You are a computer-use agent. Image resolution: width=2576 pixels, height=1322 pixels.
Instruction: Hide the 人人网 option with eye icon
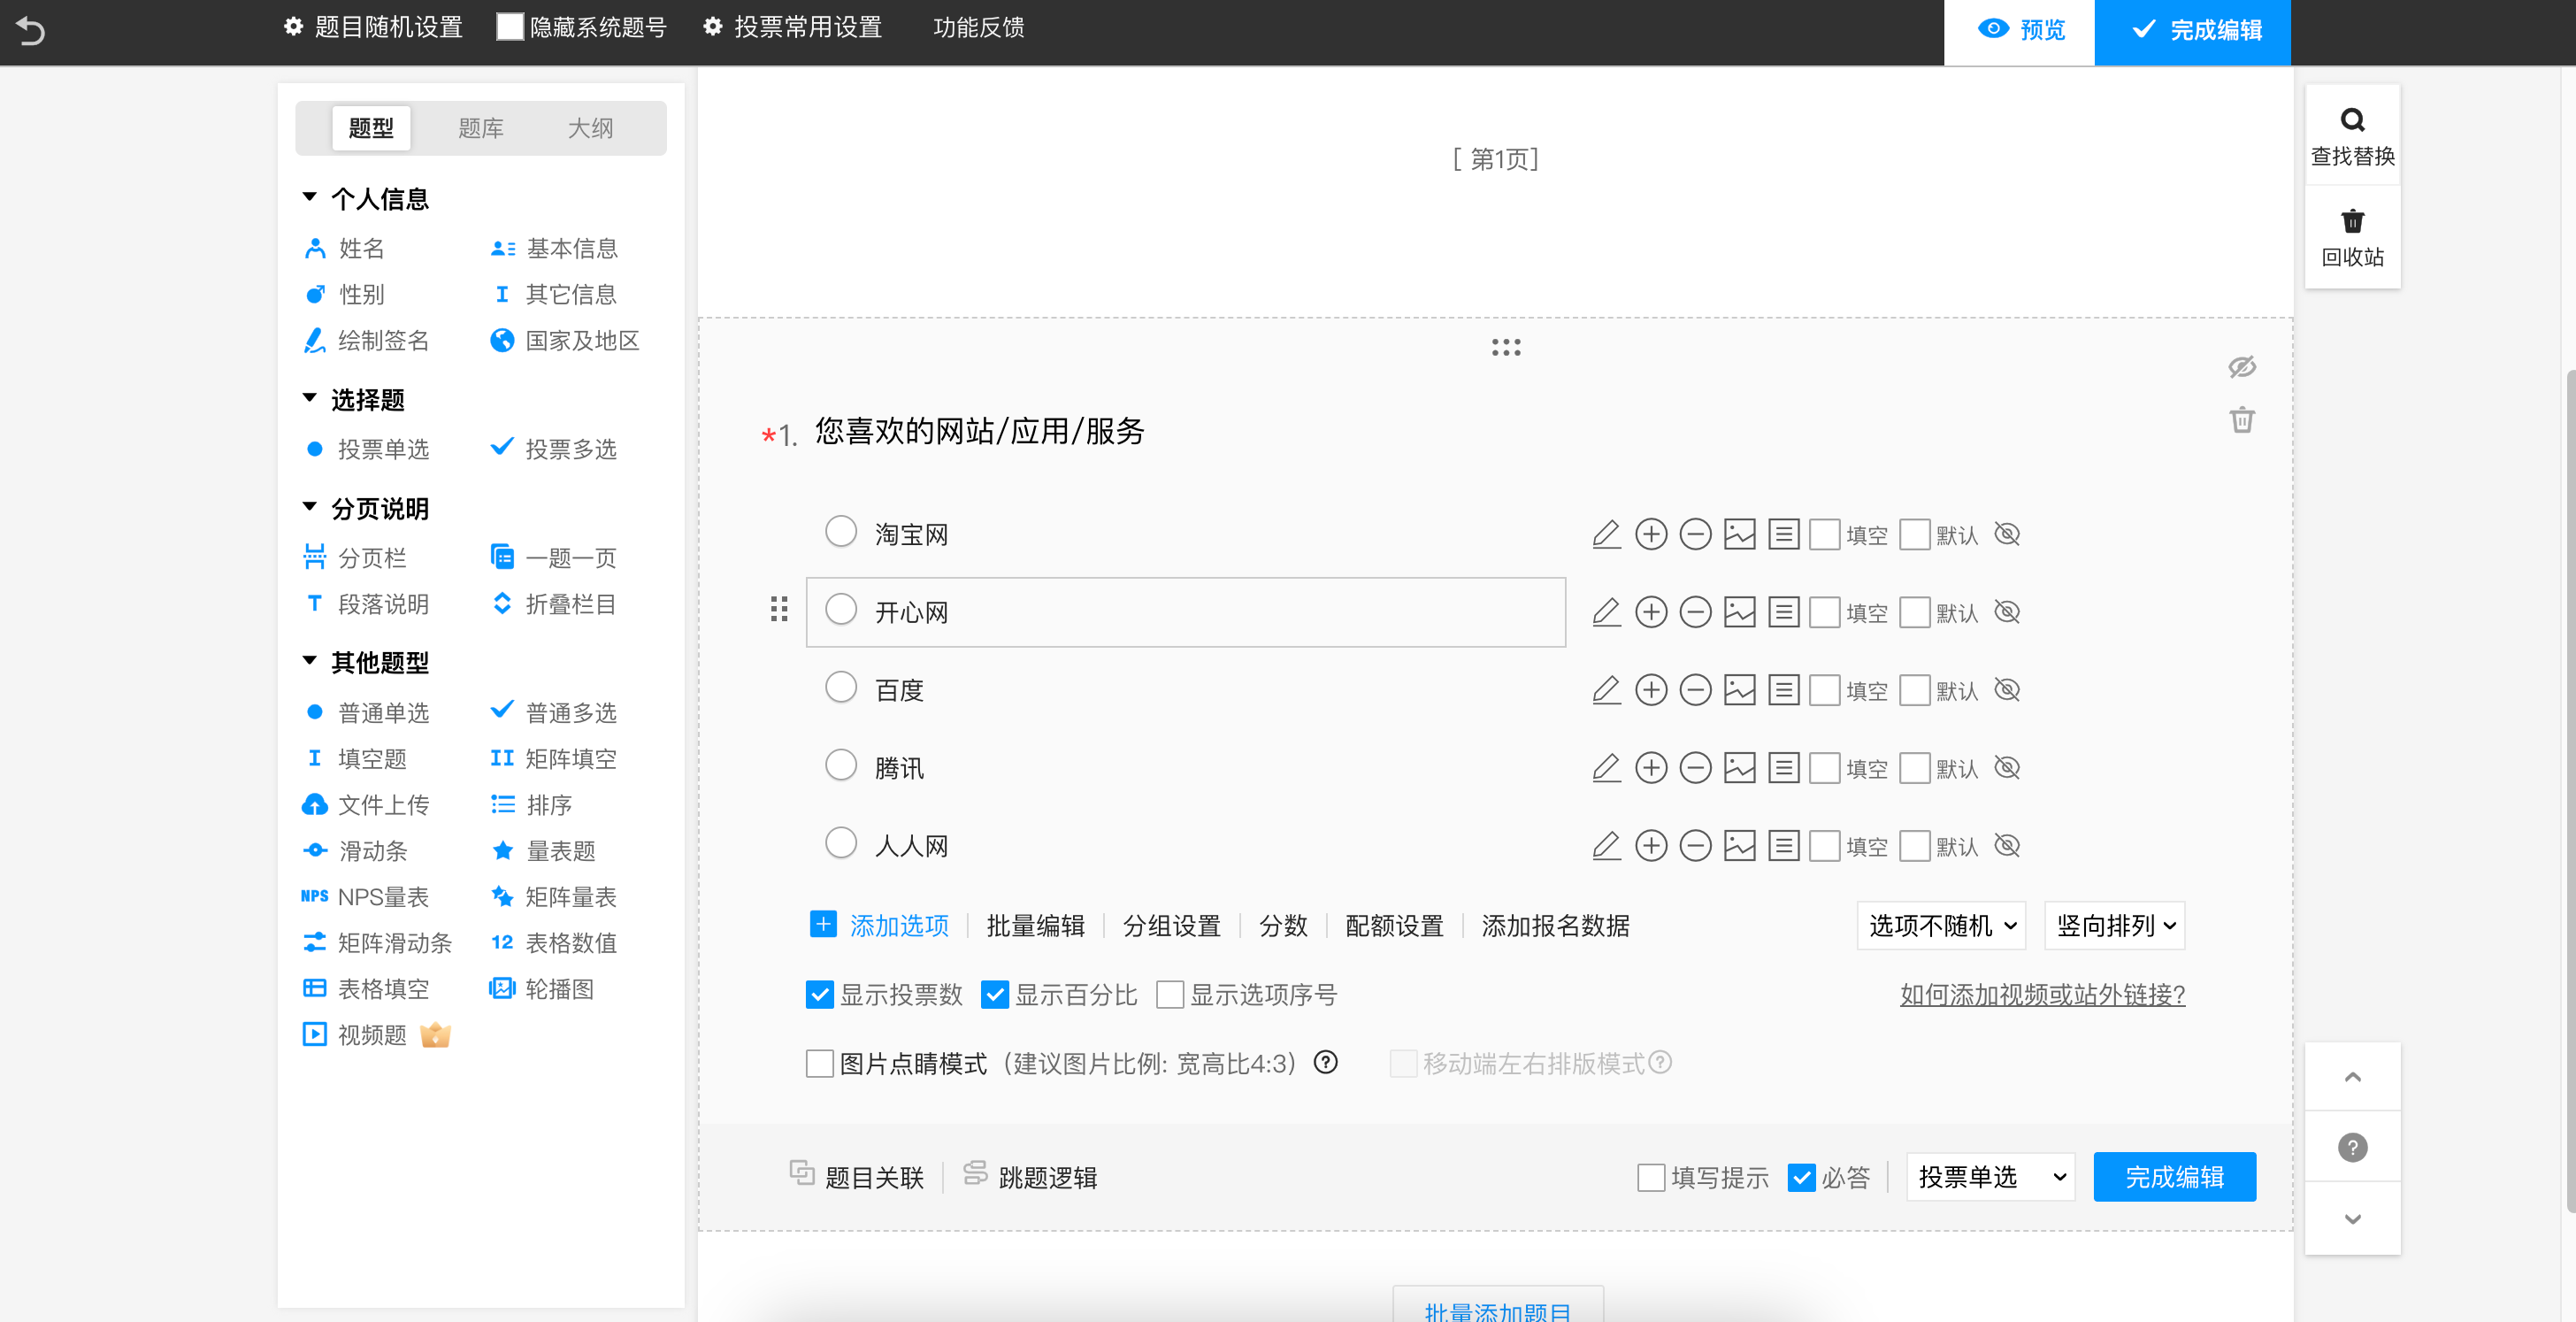[x=2007, y=846]
